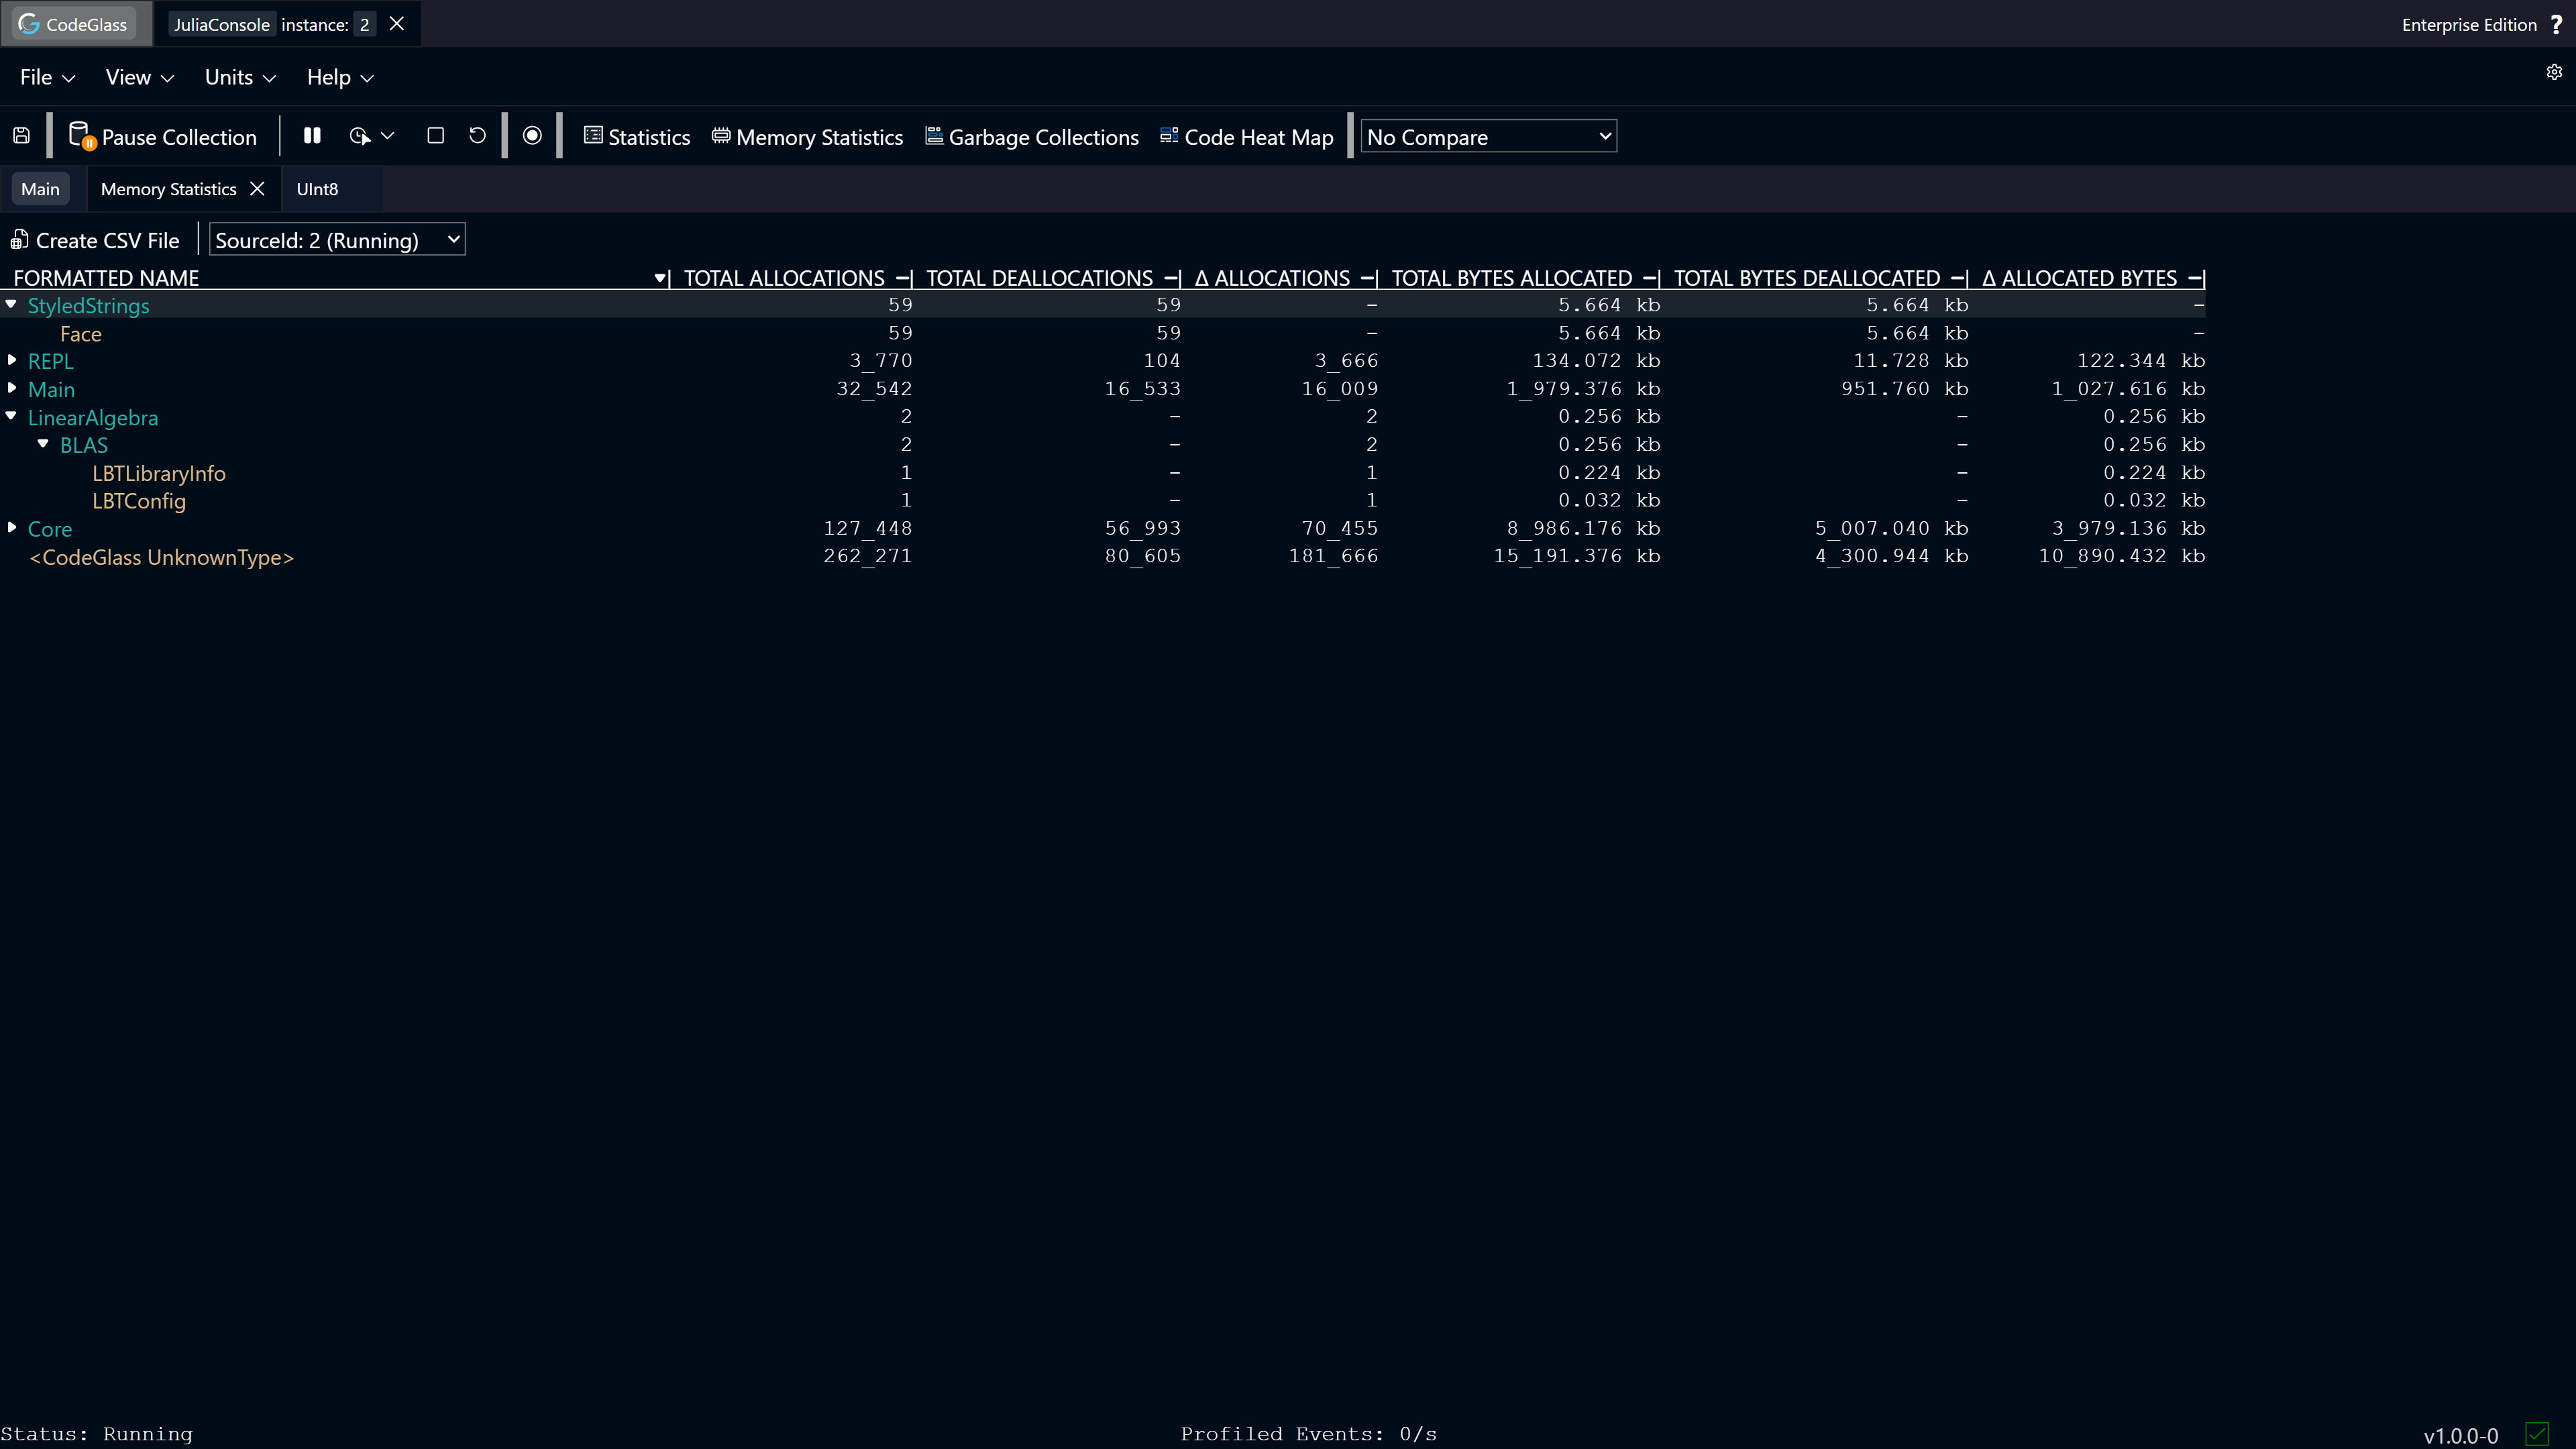The image size is (2576, 1449).
Task: Open the View menu
Action: tap(139, 77)
